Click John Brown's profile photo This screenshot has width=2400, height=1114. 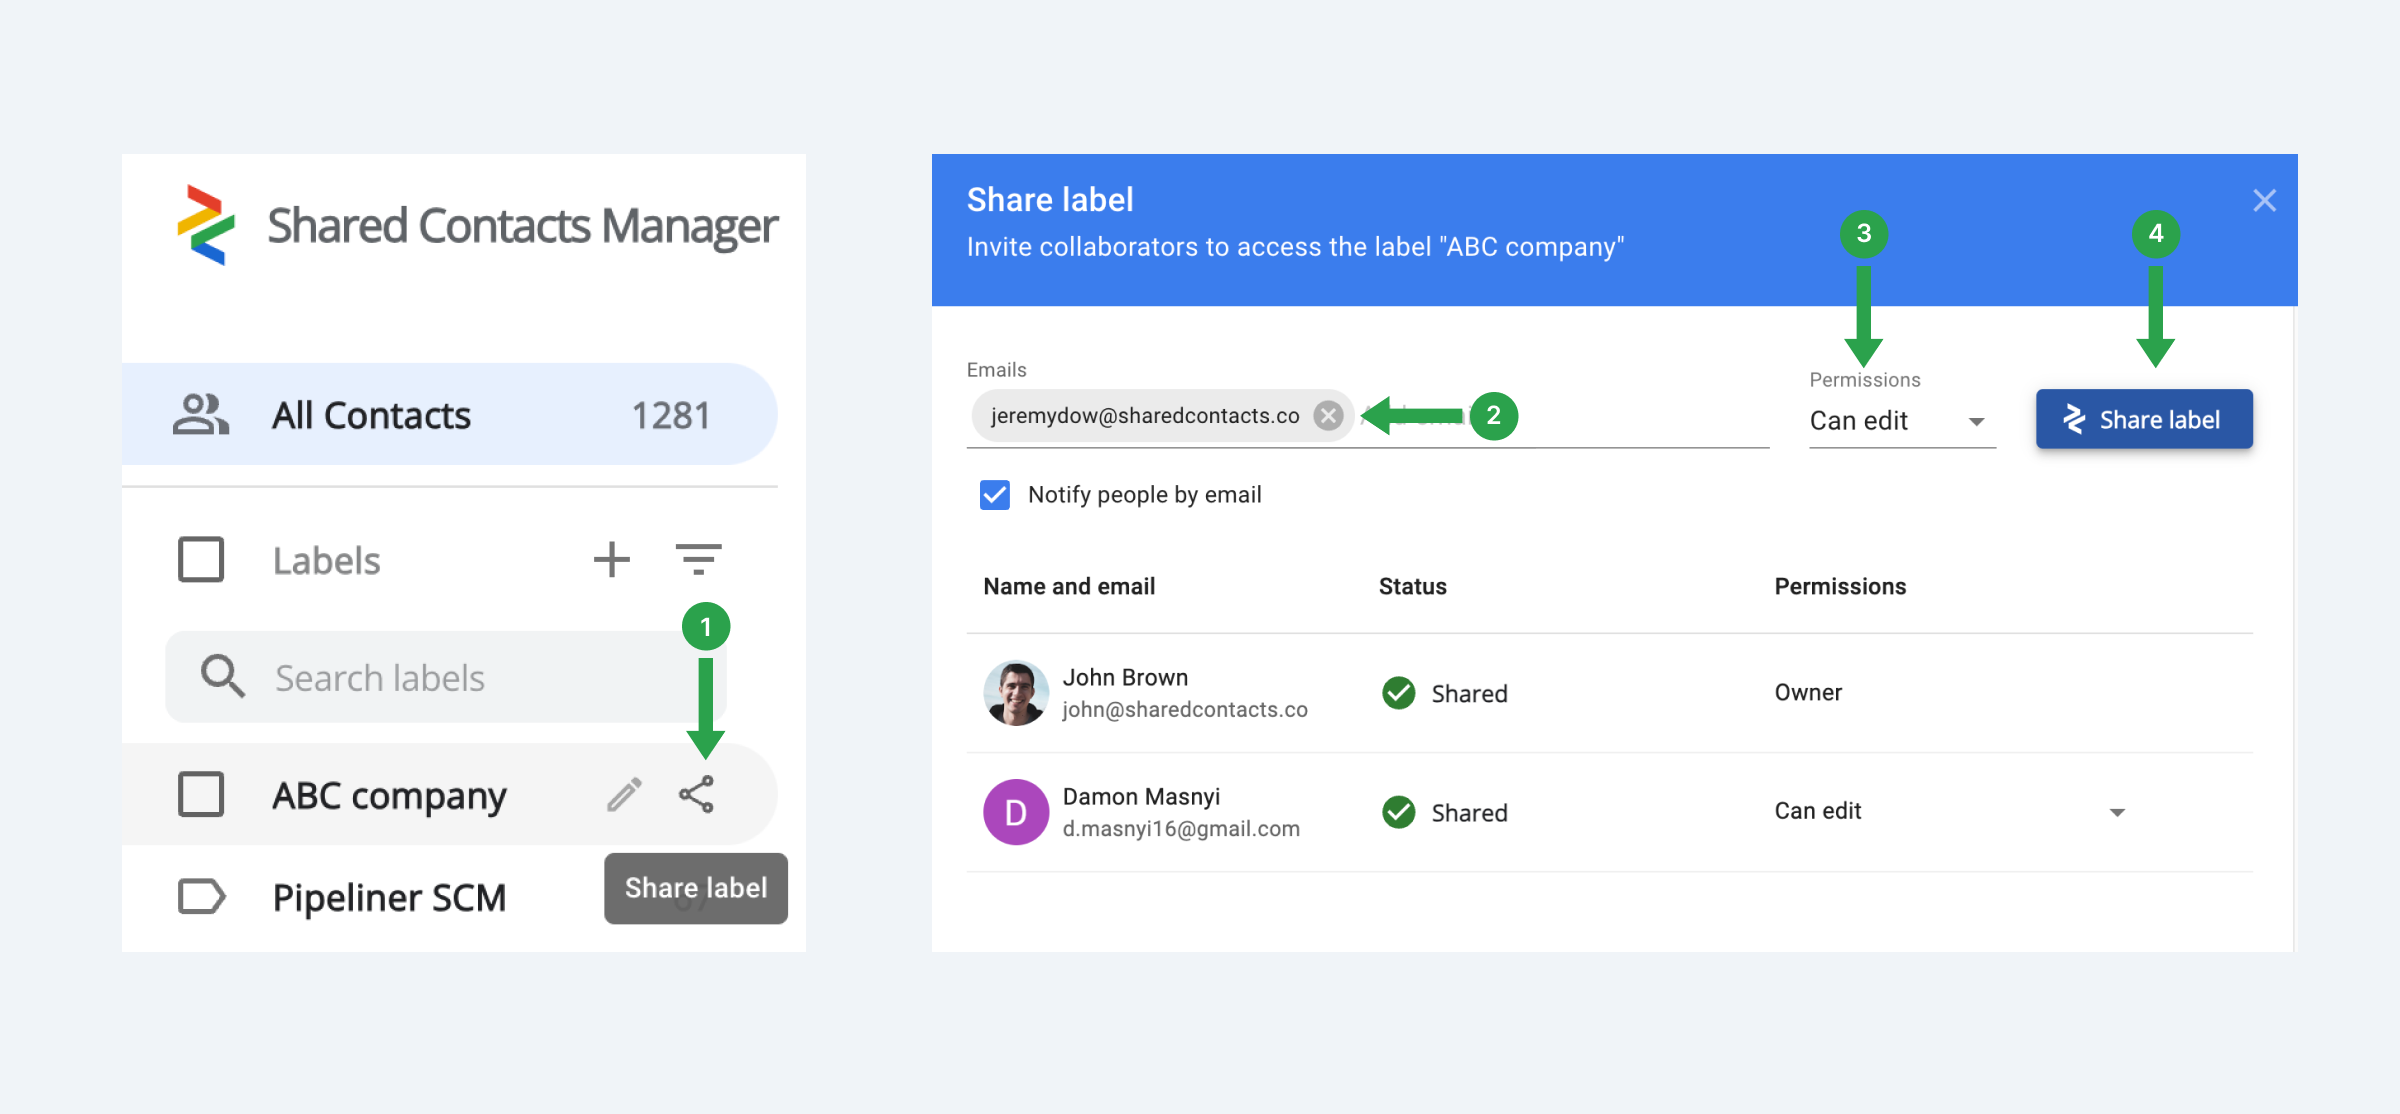1016,693
